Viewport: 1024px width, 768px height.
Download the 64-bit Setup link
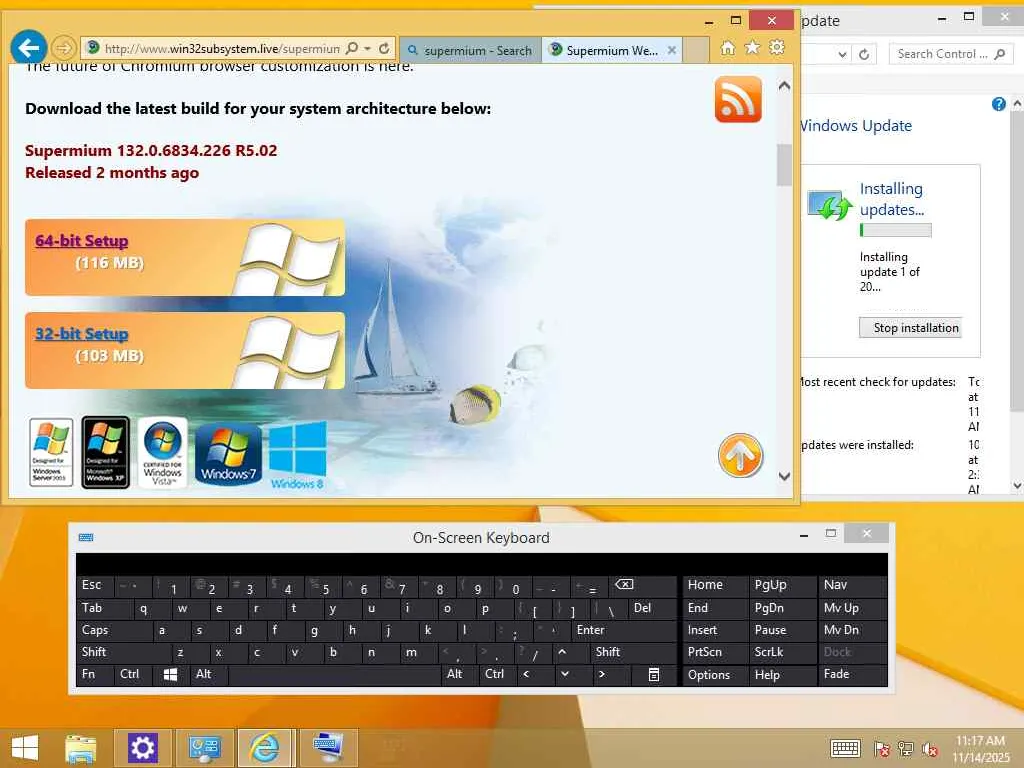[82, 241]
